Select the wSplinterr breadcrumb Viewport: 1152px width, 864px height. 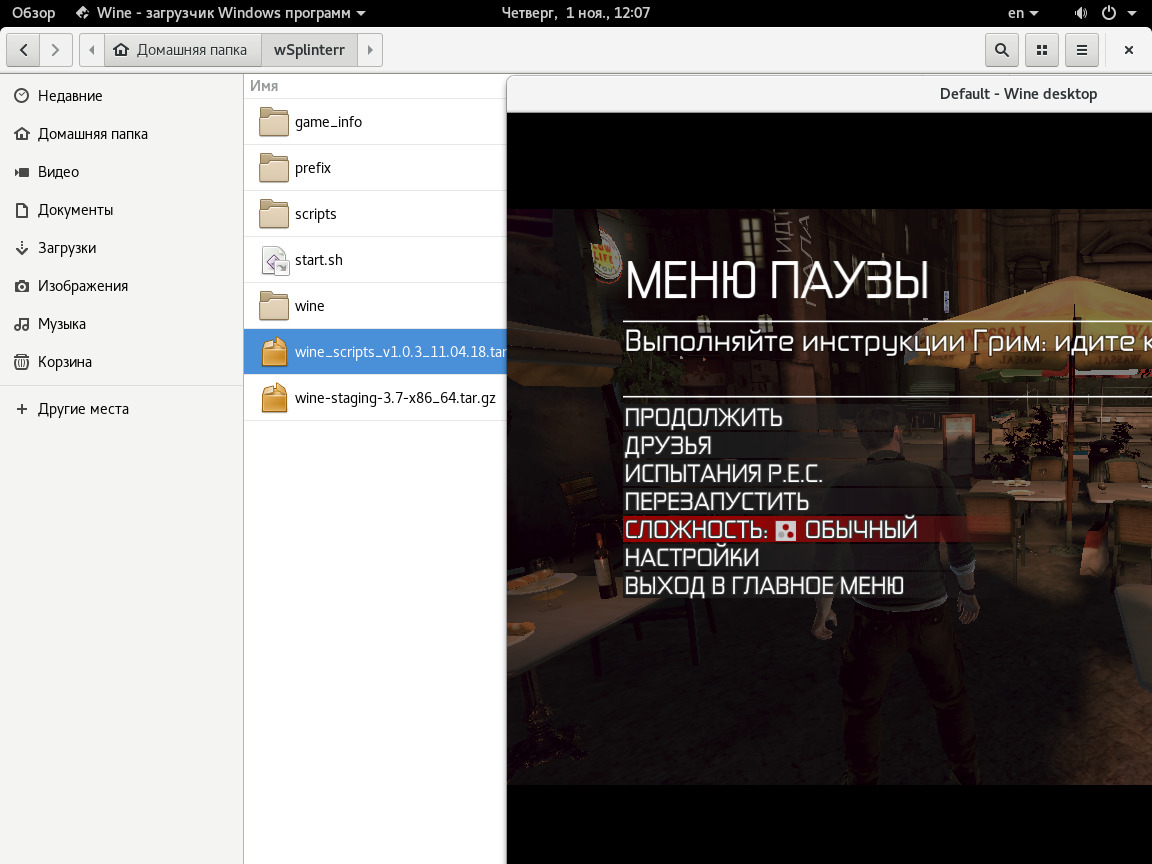[309, 50]
